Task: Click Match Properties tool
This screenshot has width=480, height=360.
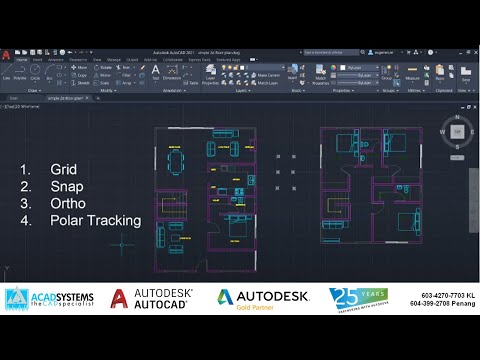Action: (x=320, y=75)
